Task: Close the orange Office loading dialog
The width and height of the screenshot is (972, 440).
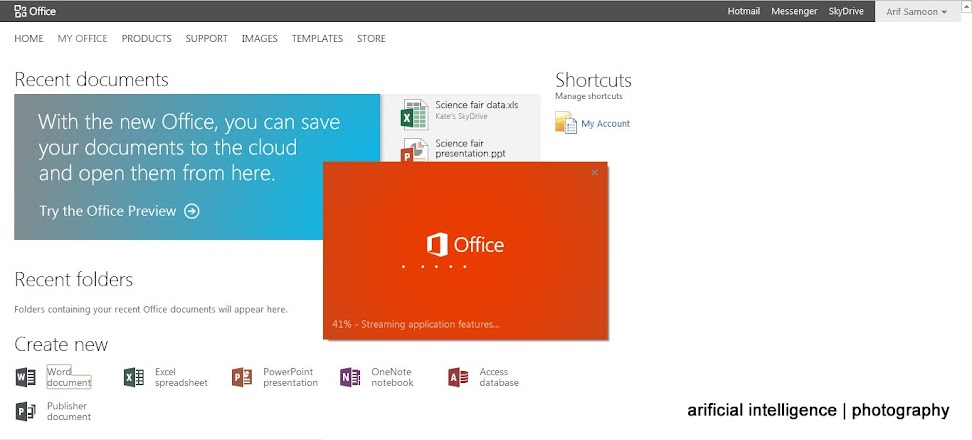Action: 594,172
